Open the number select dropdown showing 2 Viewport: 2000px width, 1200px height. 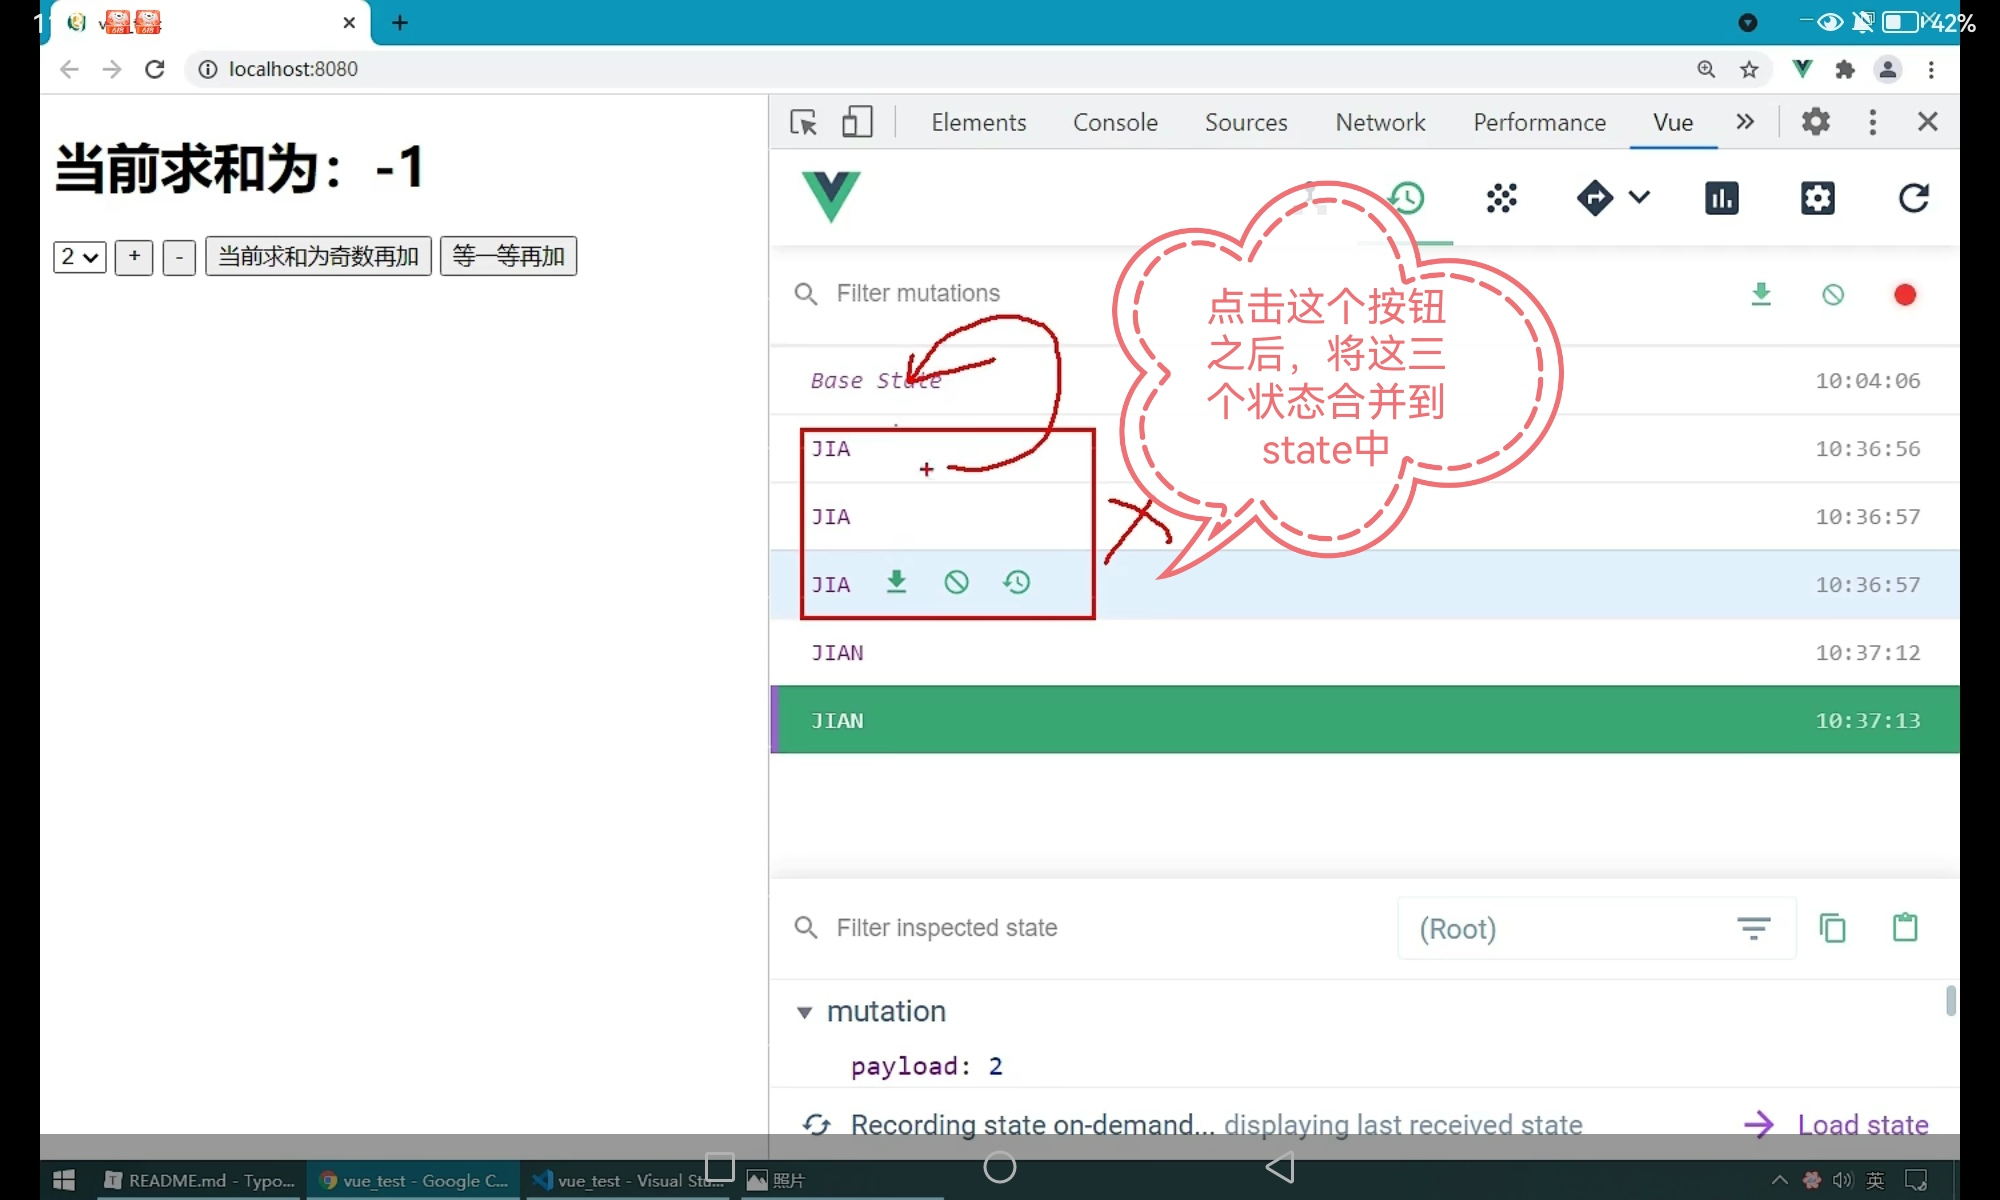coord(79,257)
